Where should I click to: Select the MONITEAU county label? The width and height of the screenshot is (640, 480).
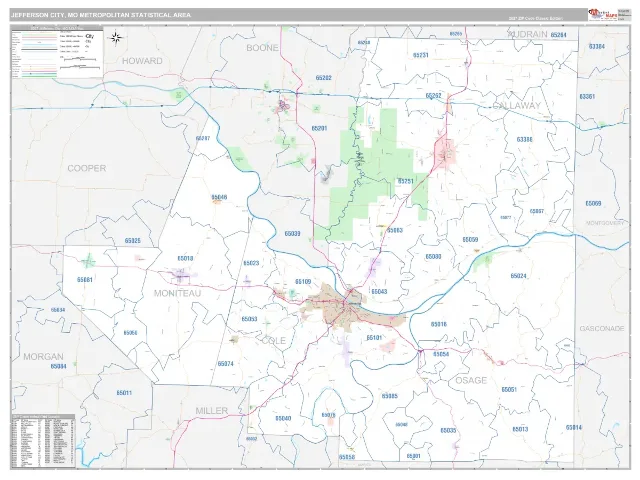tap(178, 293)
